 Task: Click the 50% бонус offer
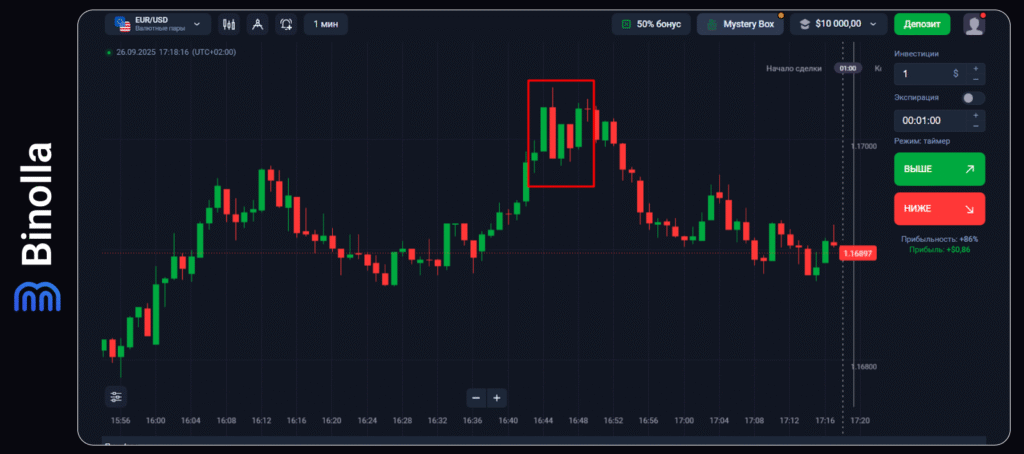point(650,24)
